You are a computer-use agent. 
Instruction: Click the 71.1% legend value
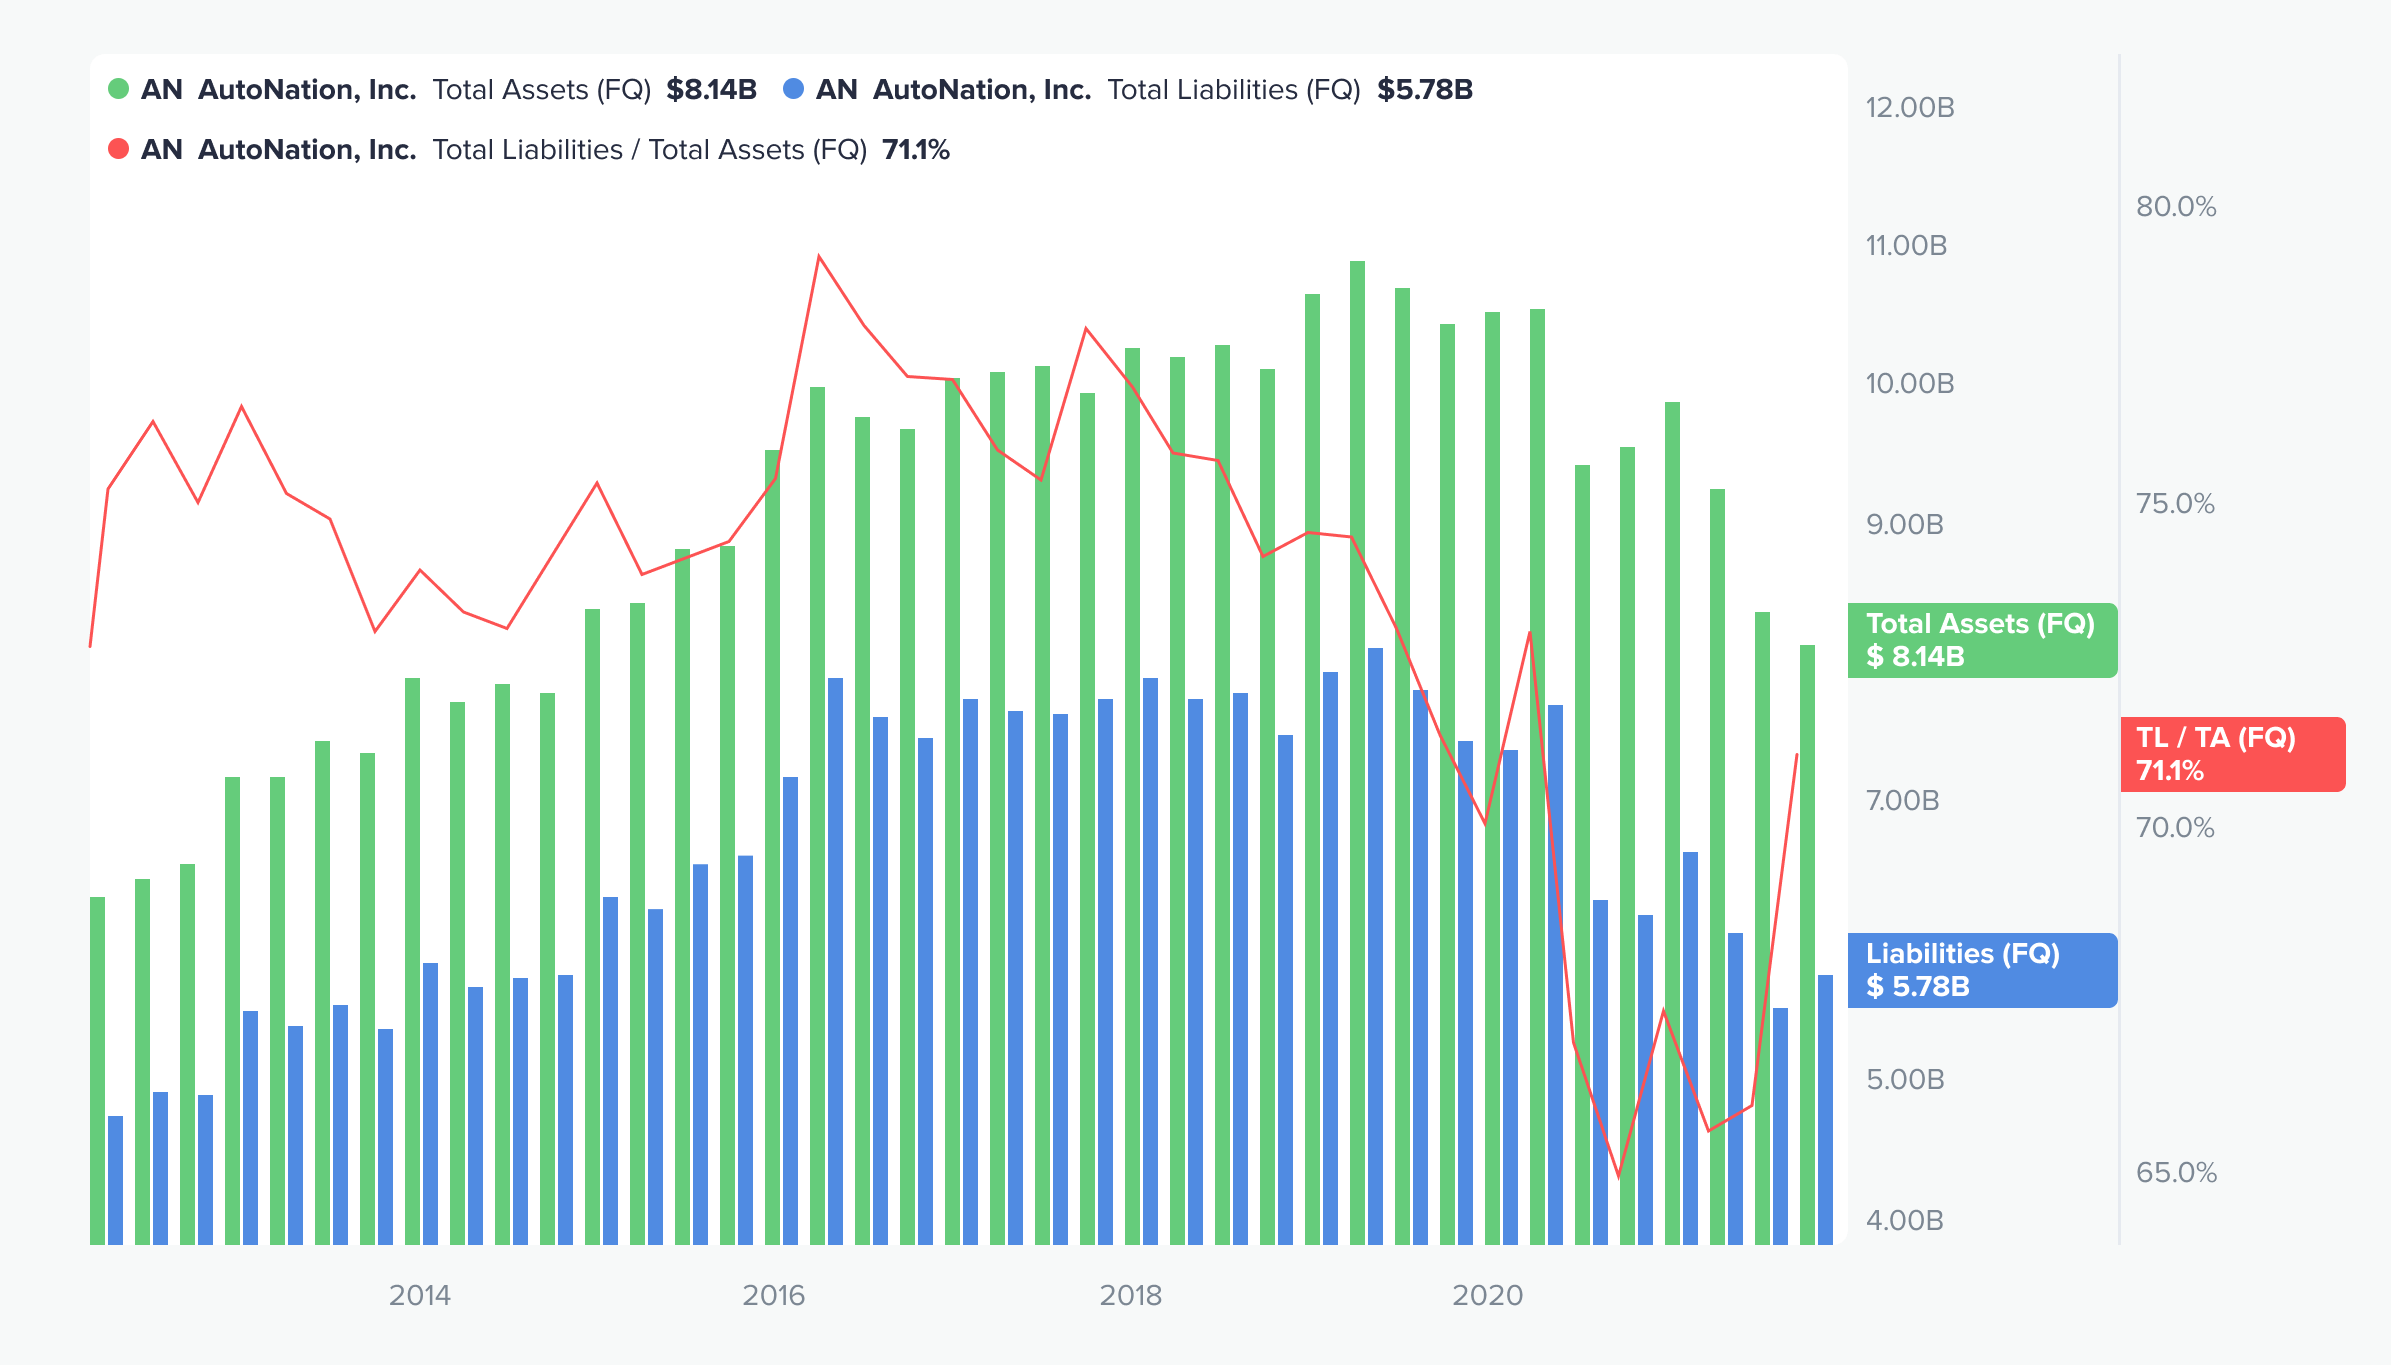click(x=916, y=150)
